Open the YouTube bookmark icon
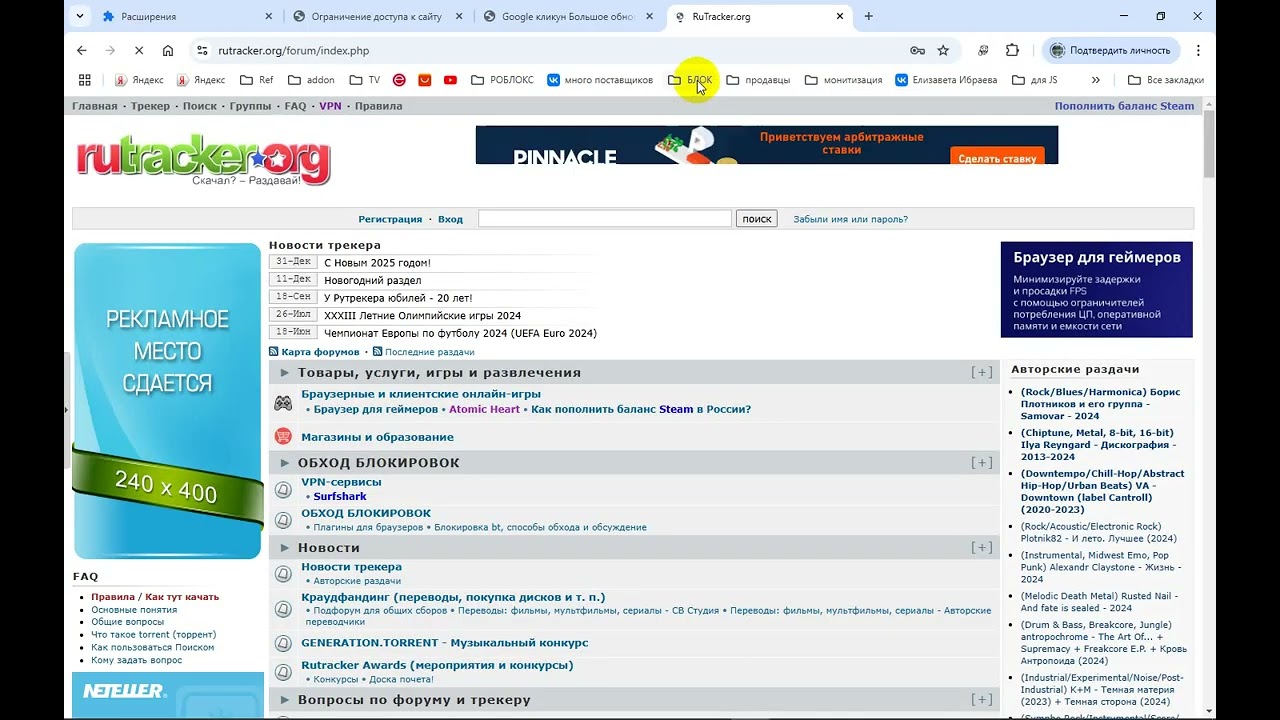Screen dimensions: 1280x720 point(450,80)
